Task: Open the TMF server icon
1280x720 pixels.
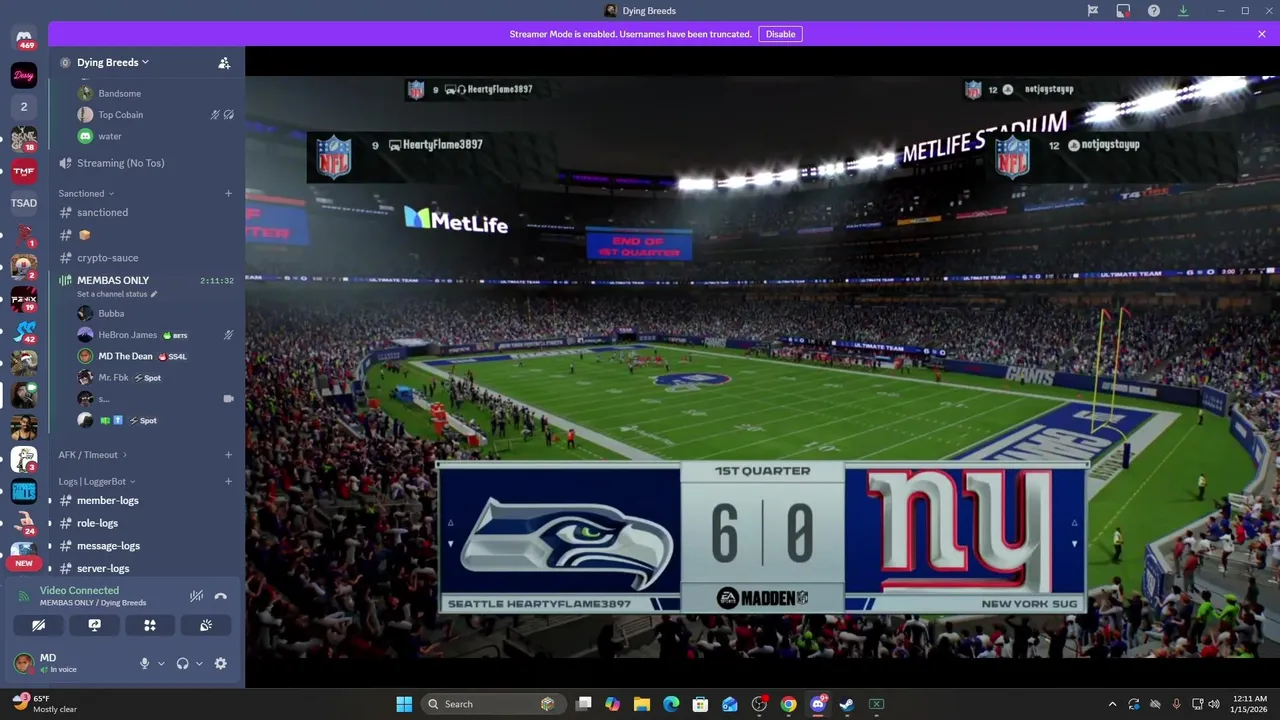Action: (x=24, y=171)
